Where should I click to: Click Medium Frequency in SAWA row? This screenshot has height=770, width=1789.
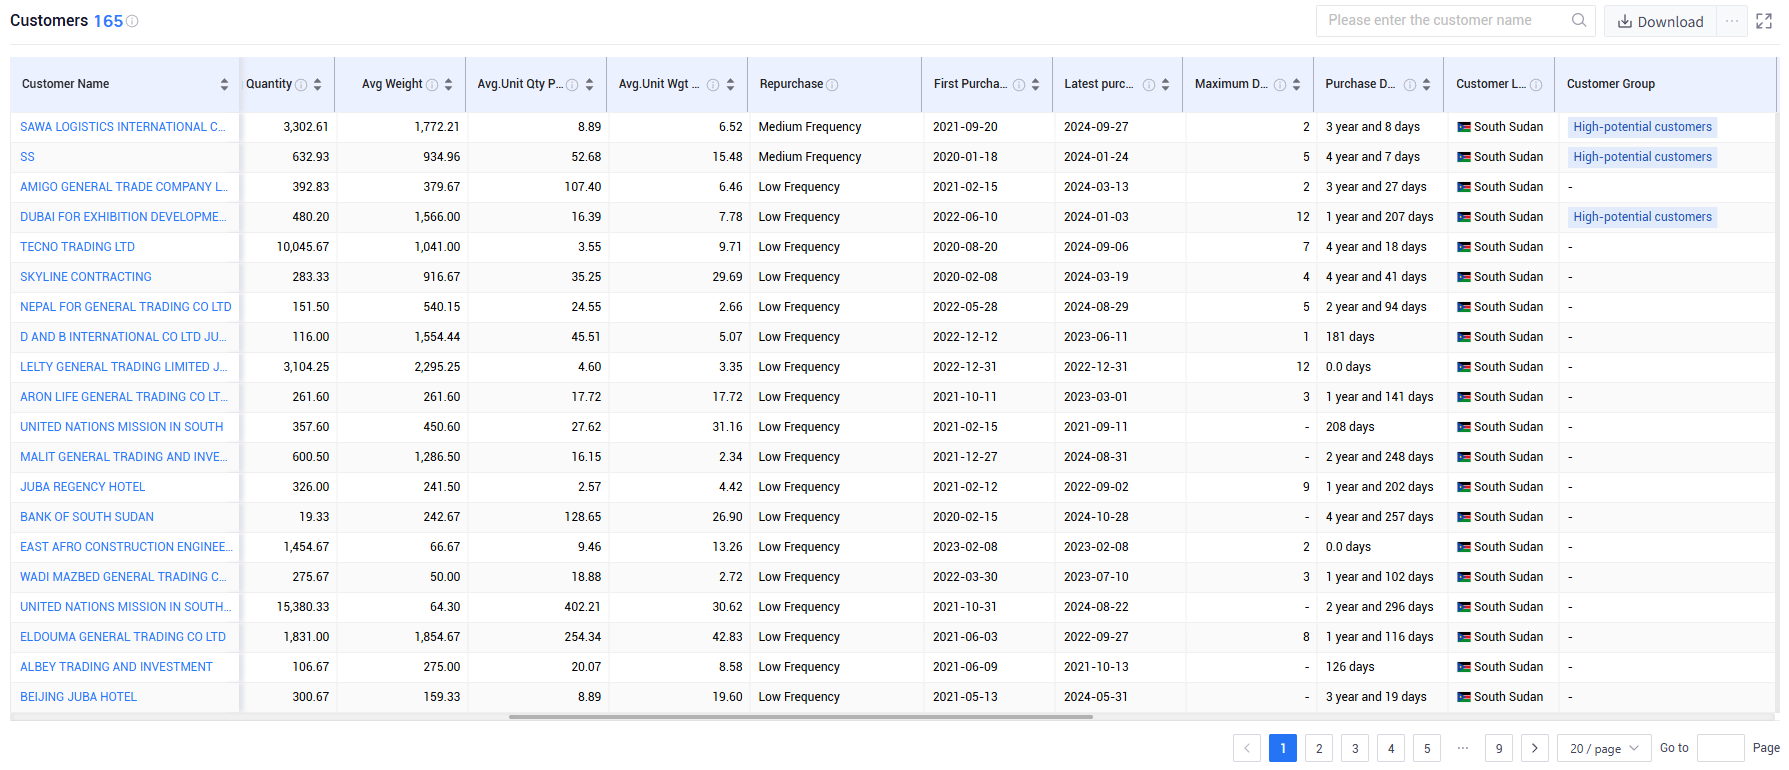(810, 127)
